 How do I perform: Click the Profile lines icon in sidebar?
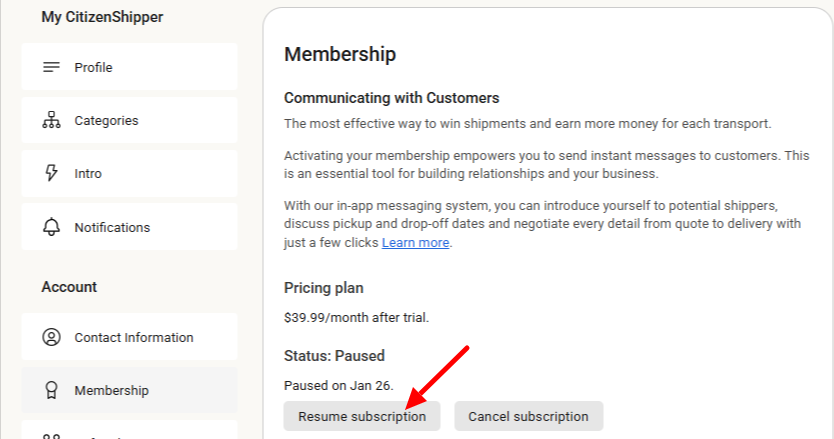pos(51,67)
